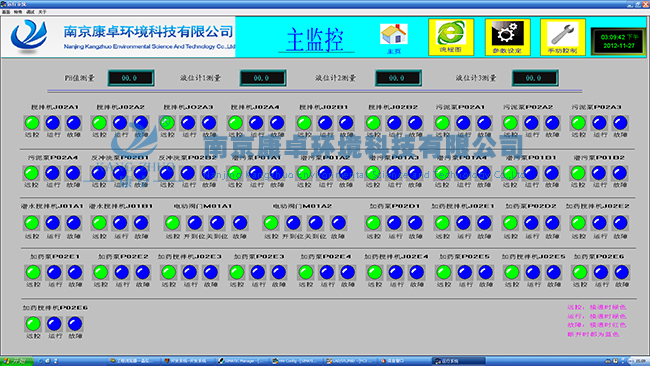
Task: Open the 调试 menu in menu bar
Action: coord(30,12)
